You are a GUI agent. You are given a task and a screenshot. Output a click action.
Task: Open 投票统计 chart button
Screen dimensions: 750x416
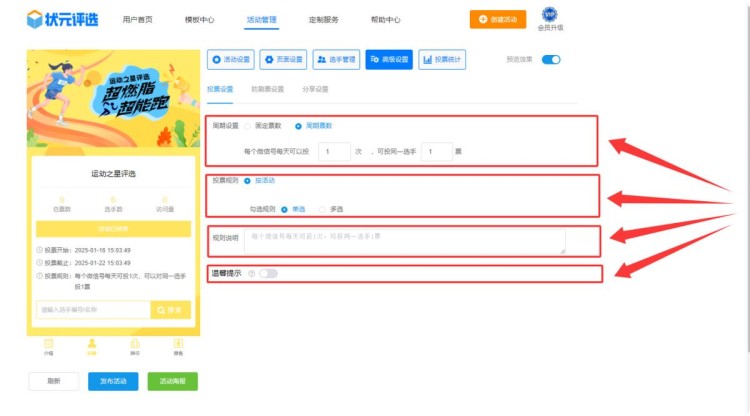point(441,60)
